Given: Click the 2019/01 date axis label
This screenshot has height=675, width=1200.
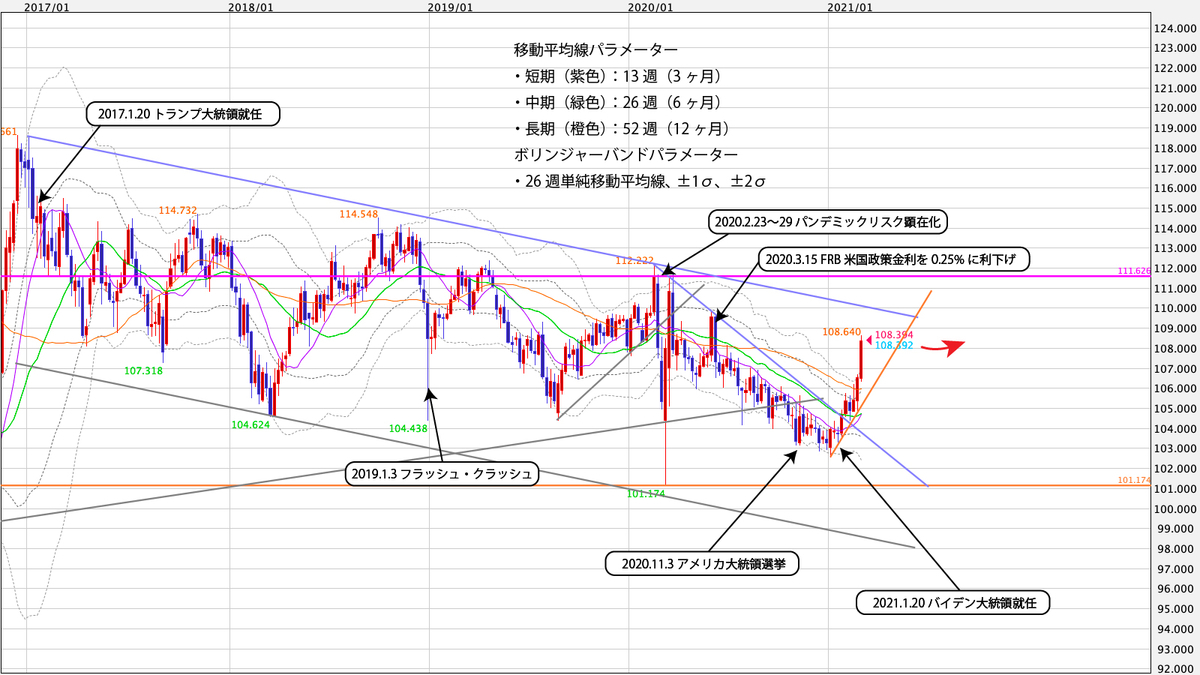Looking at the screenshot, I should click(x=451, y=7).
